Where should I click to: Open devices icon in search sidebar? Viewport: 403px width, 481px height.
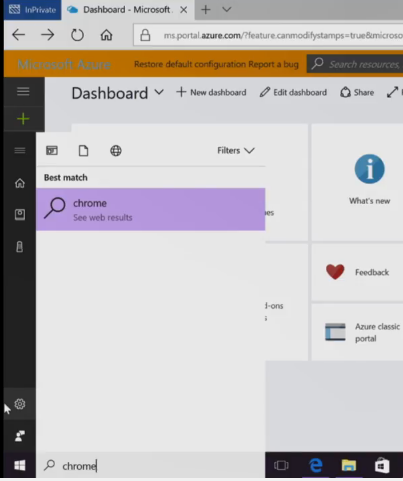(x=20, y=247)
